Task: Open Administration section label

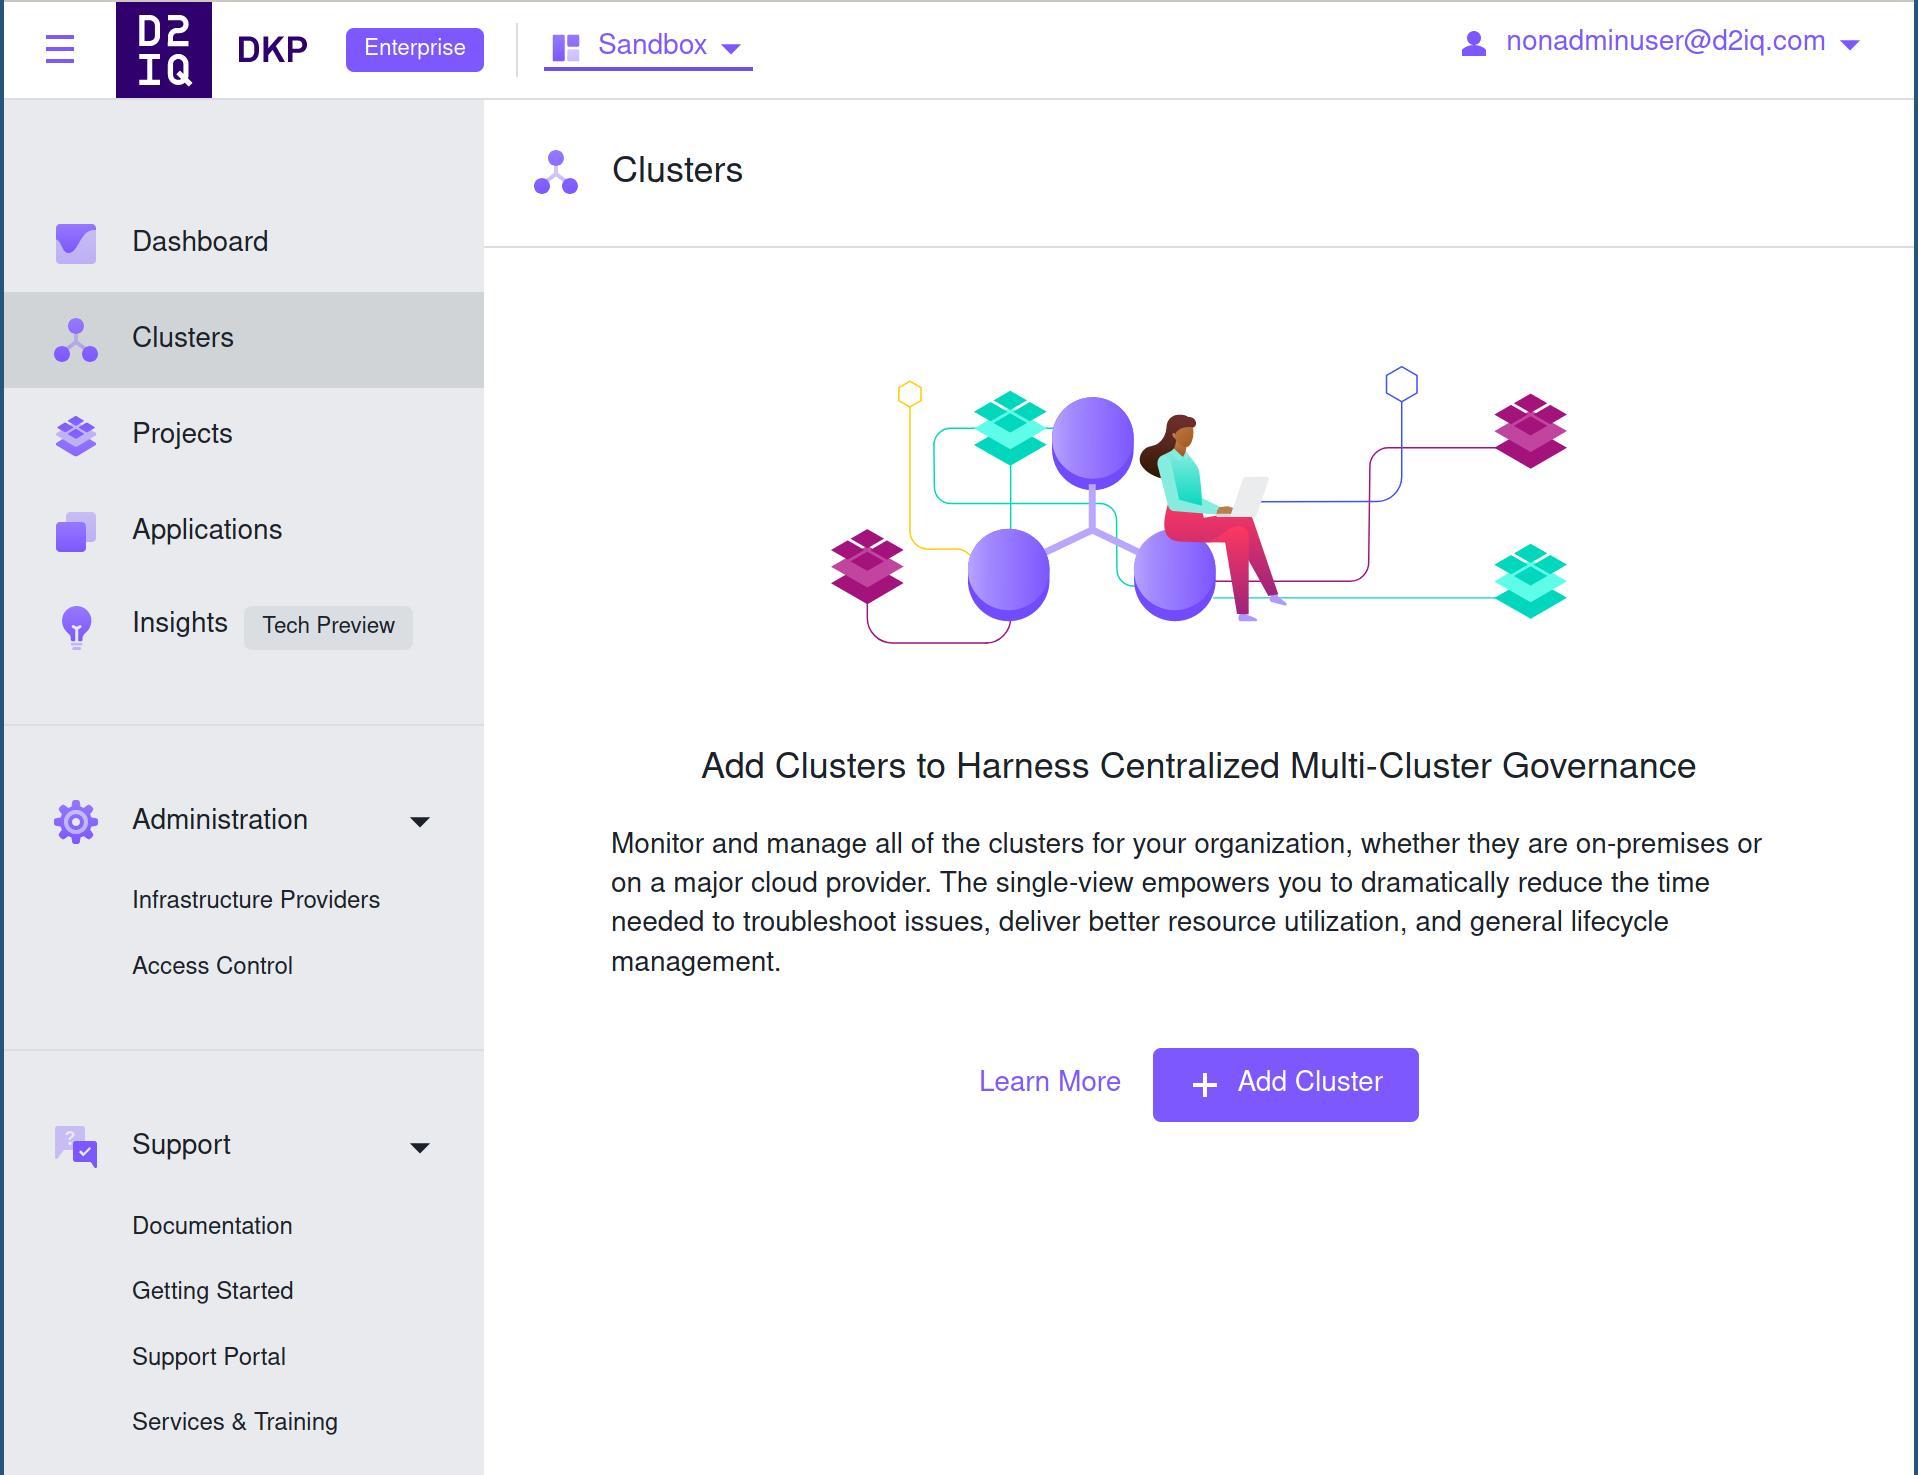Action: [x=220, y=820]
